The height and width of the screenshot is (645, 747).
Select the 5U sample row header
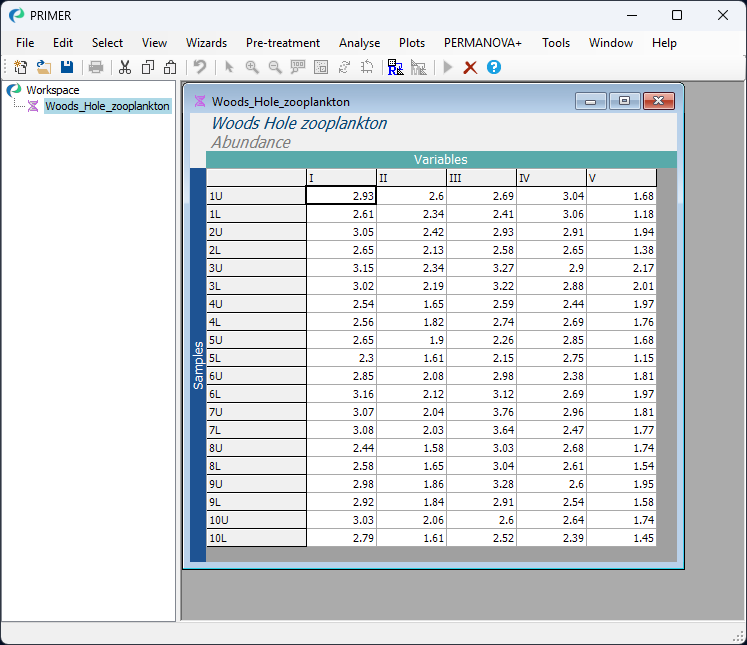tap(255, 340)
